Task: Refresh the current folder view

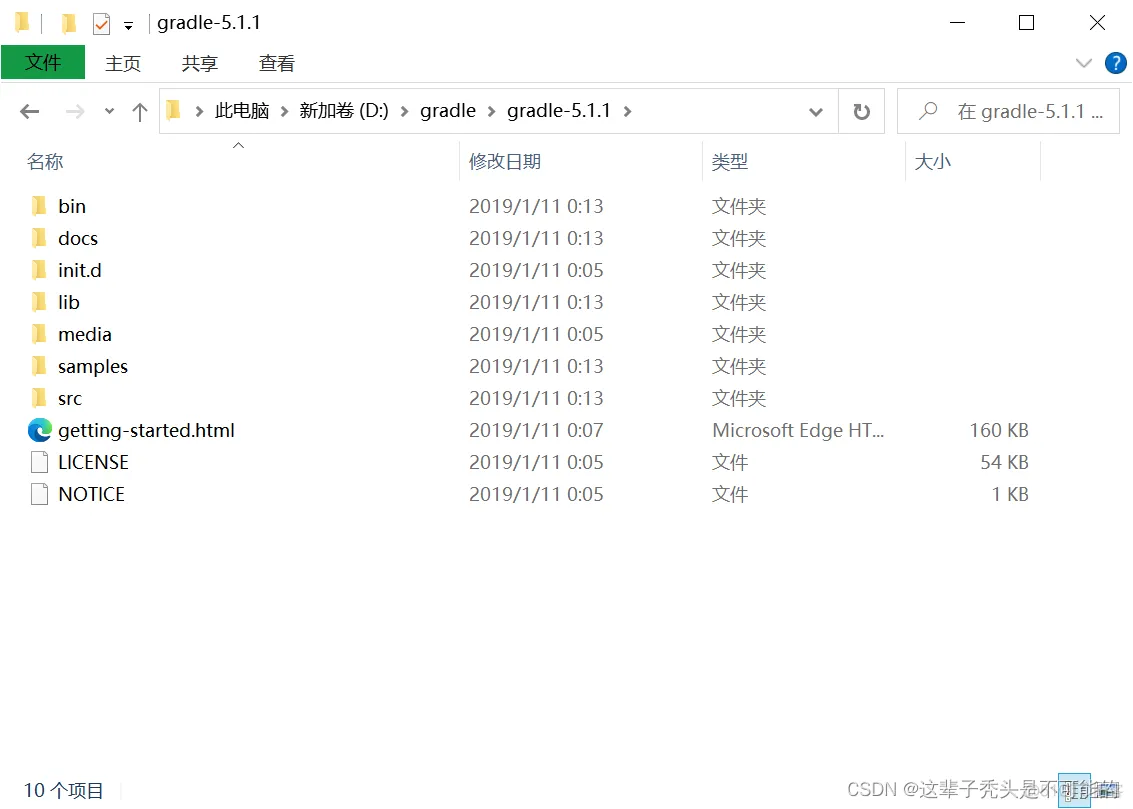Action: tap(861, 111)
